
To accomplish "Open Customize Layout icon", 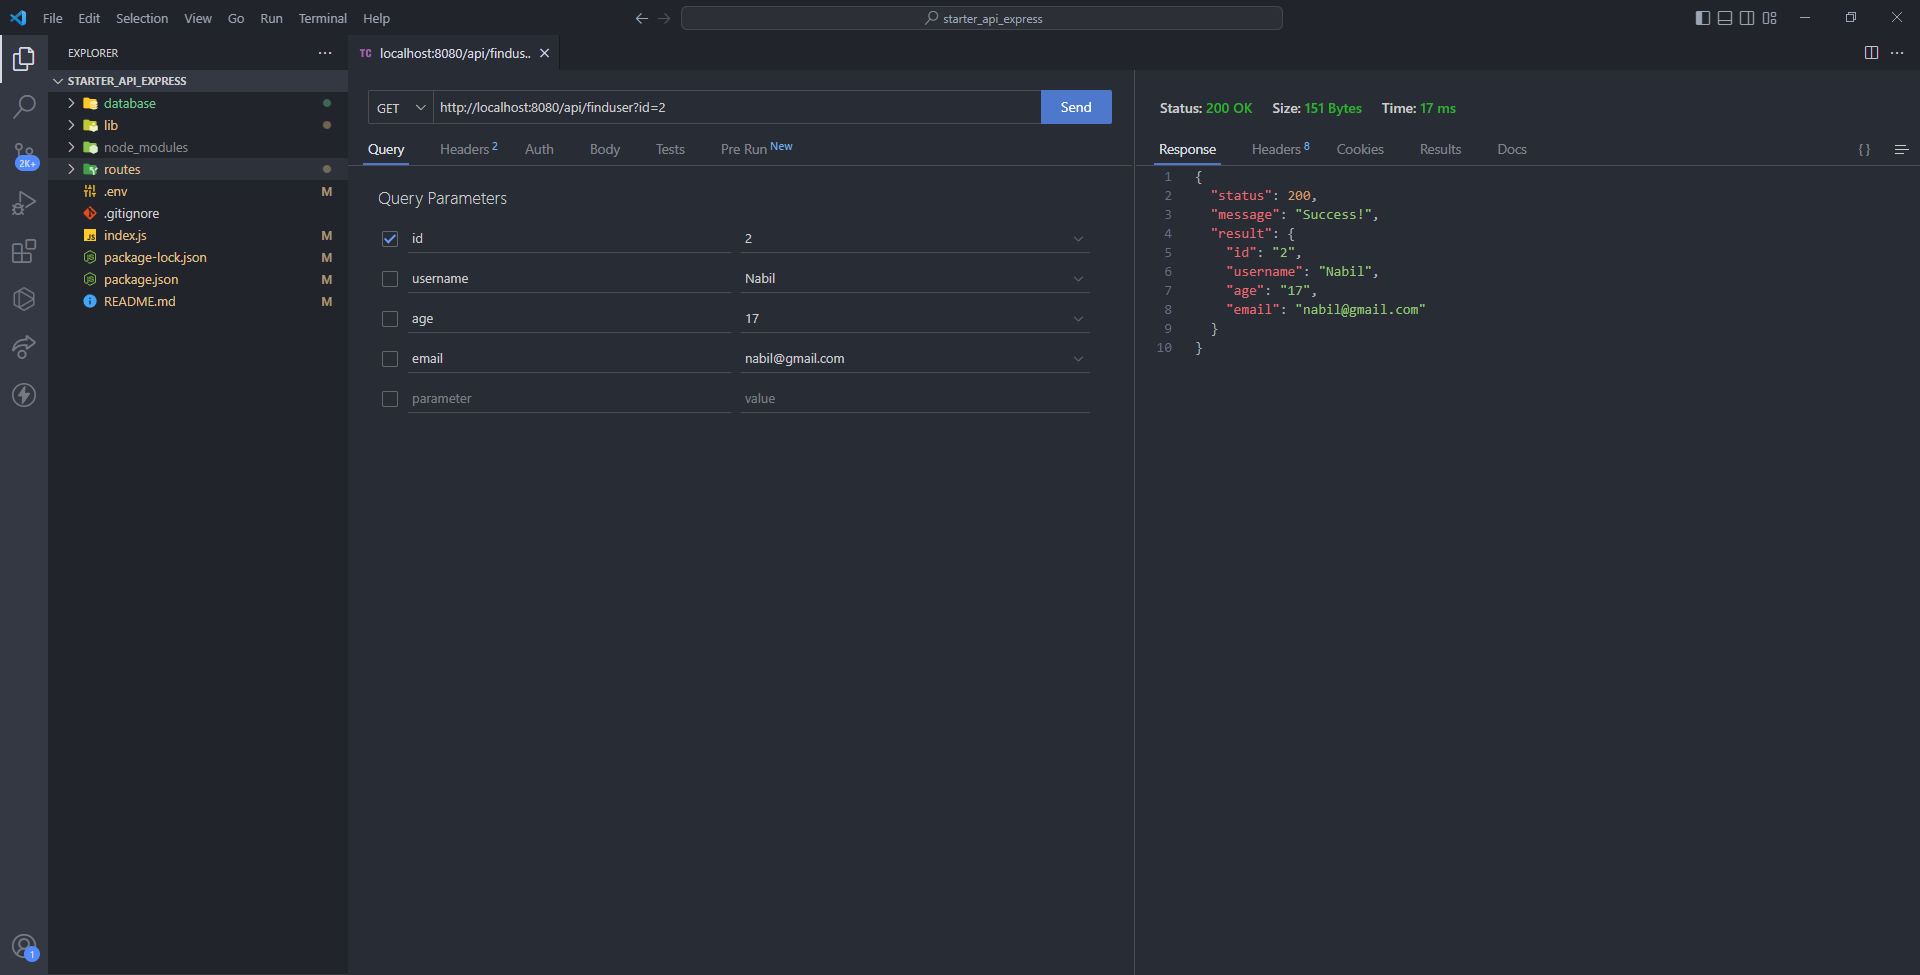I will coord(1770,18).
